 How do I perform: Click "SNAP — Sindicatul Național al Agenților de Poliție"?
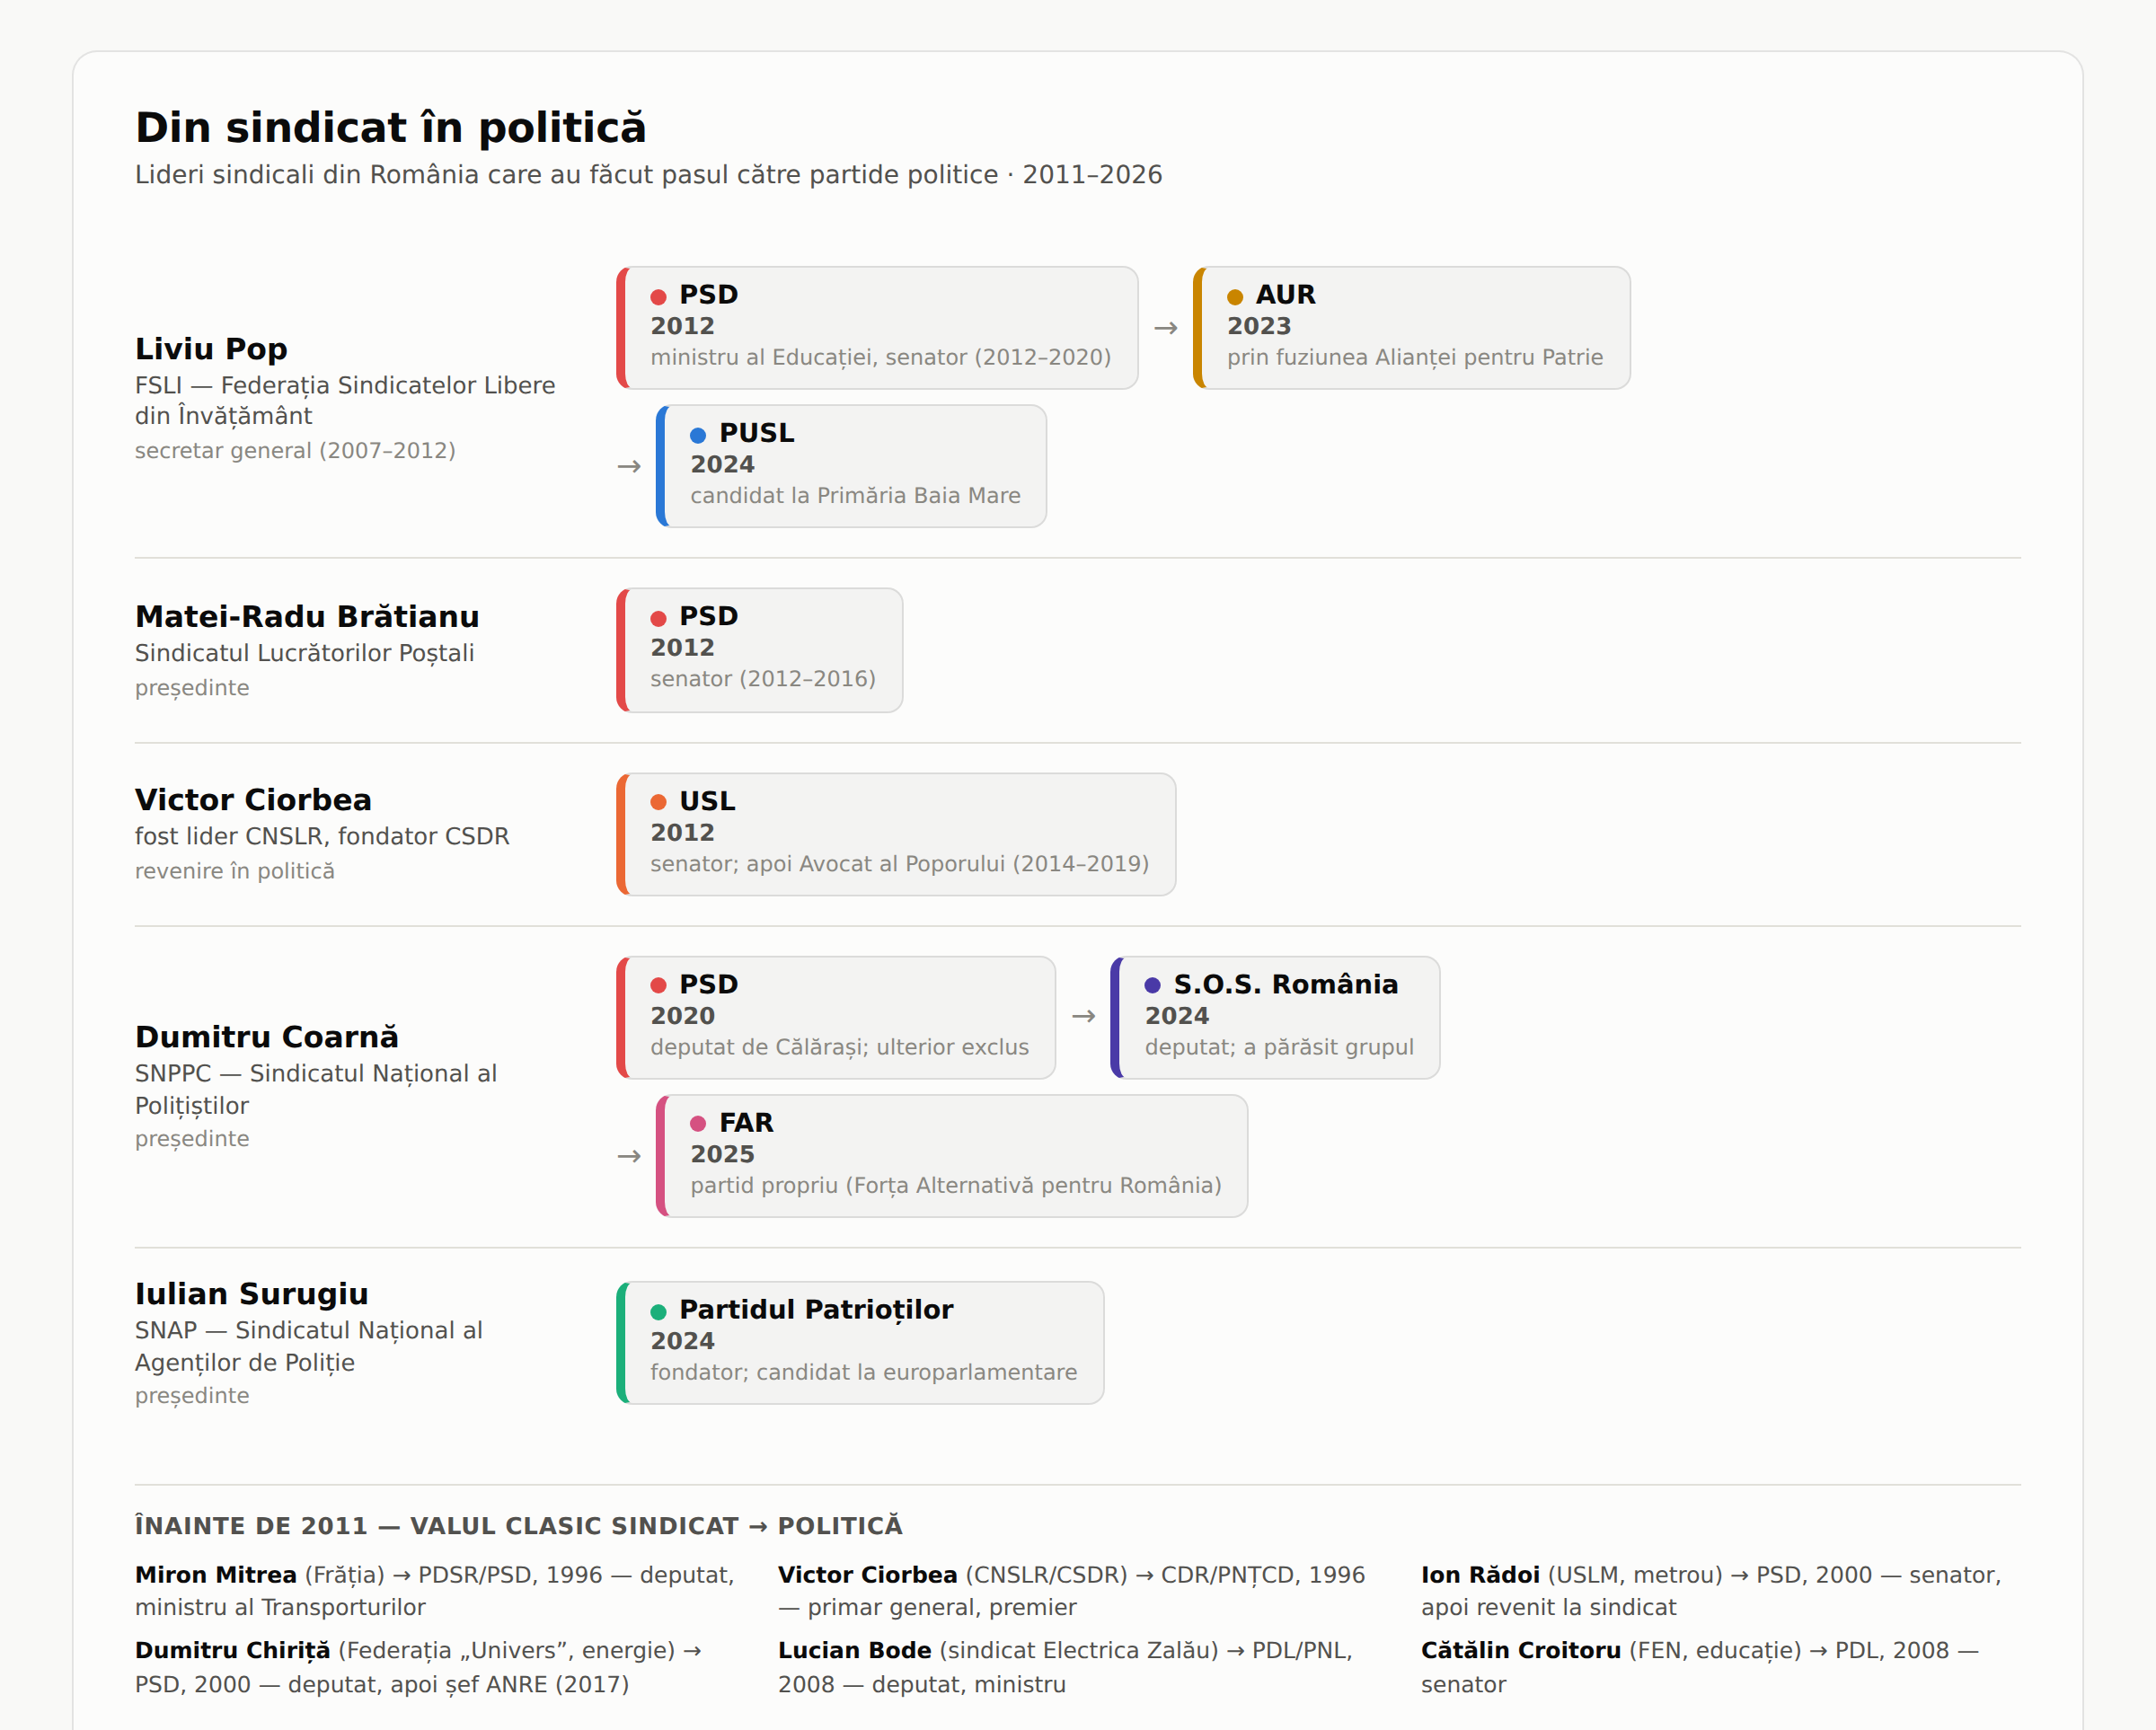pos(309,1347)
